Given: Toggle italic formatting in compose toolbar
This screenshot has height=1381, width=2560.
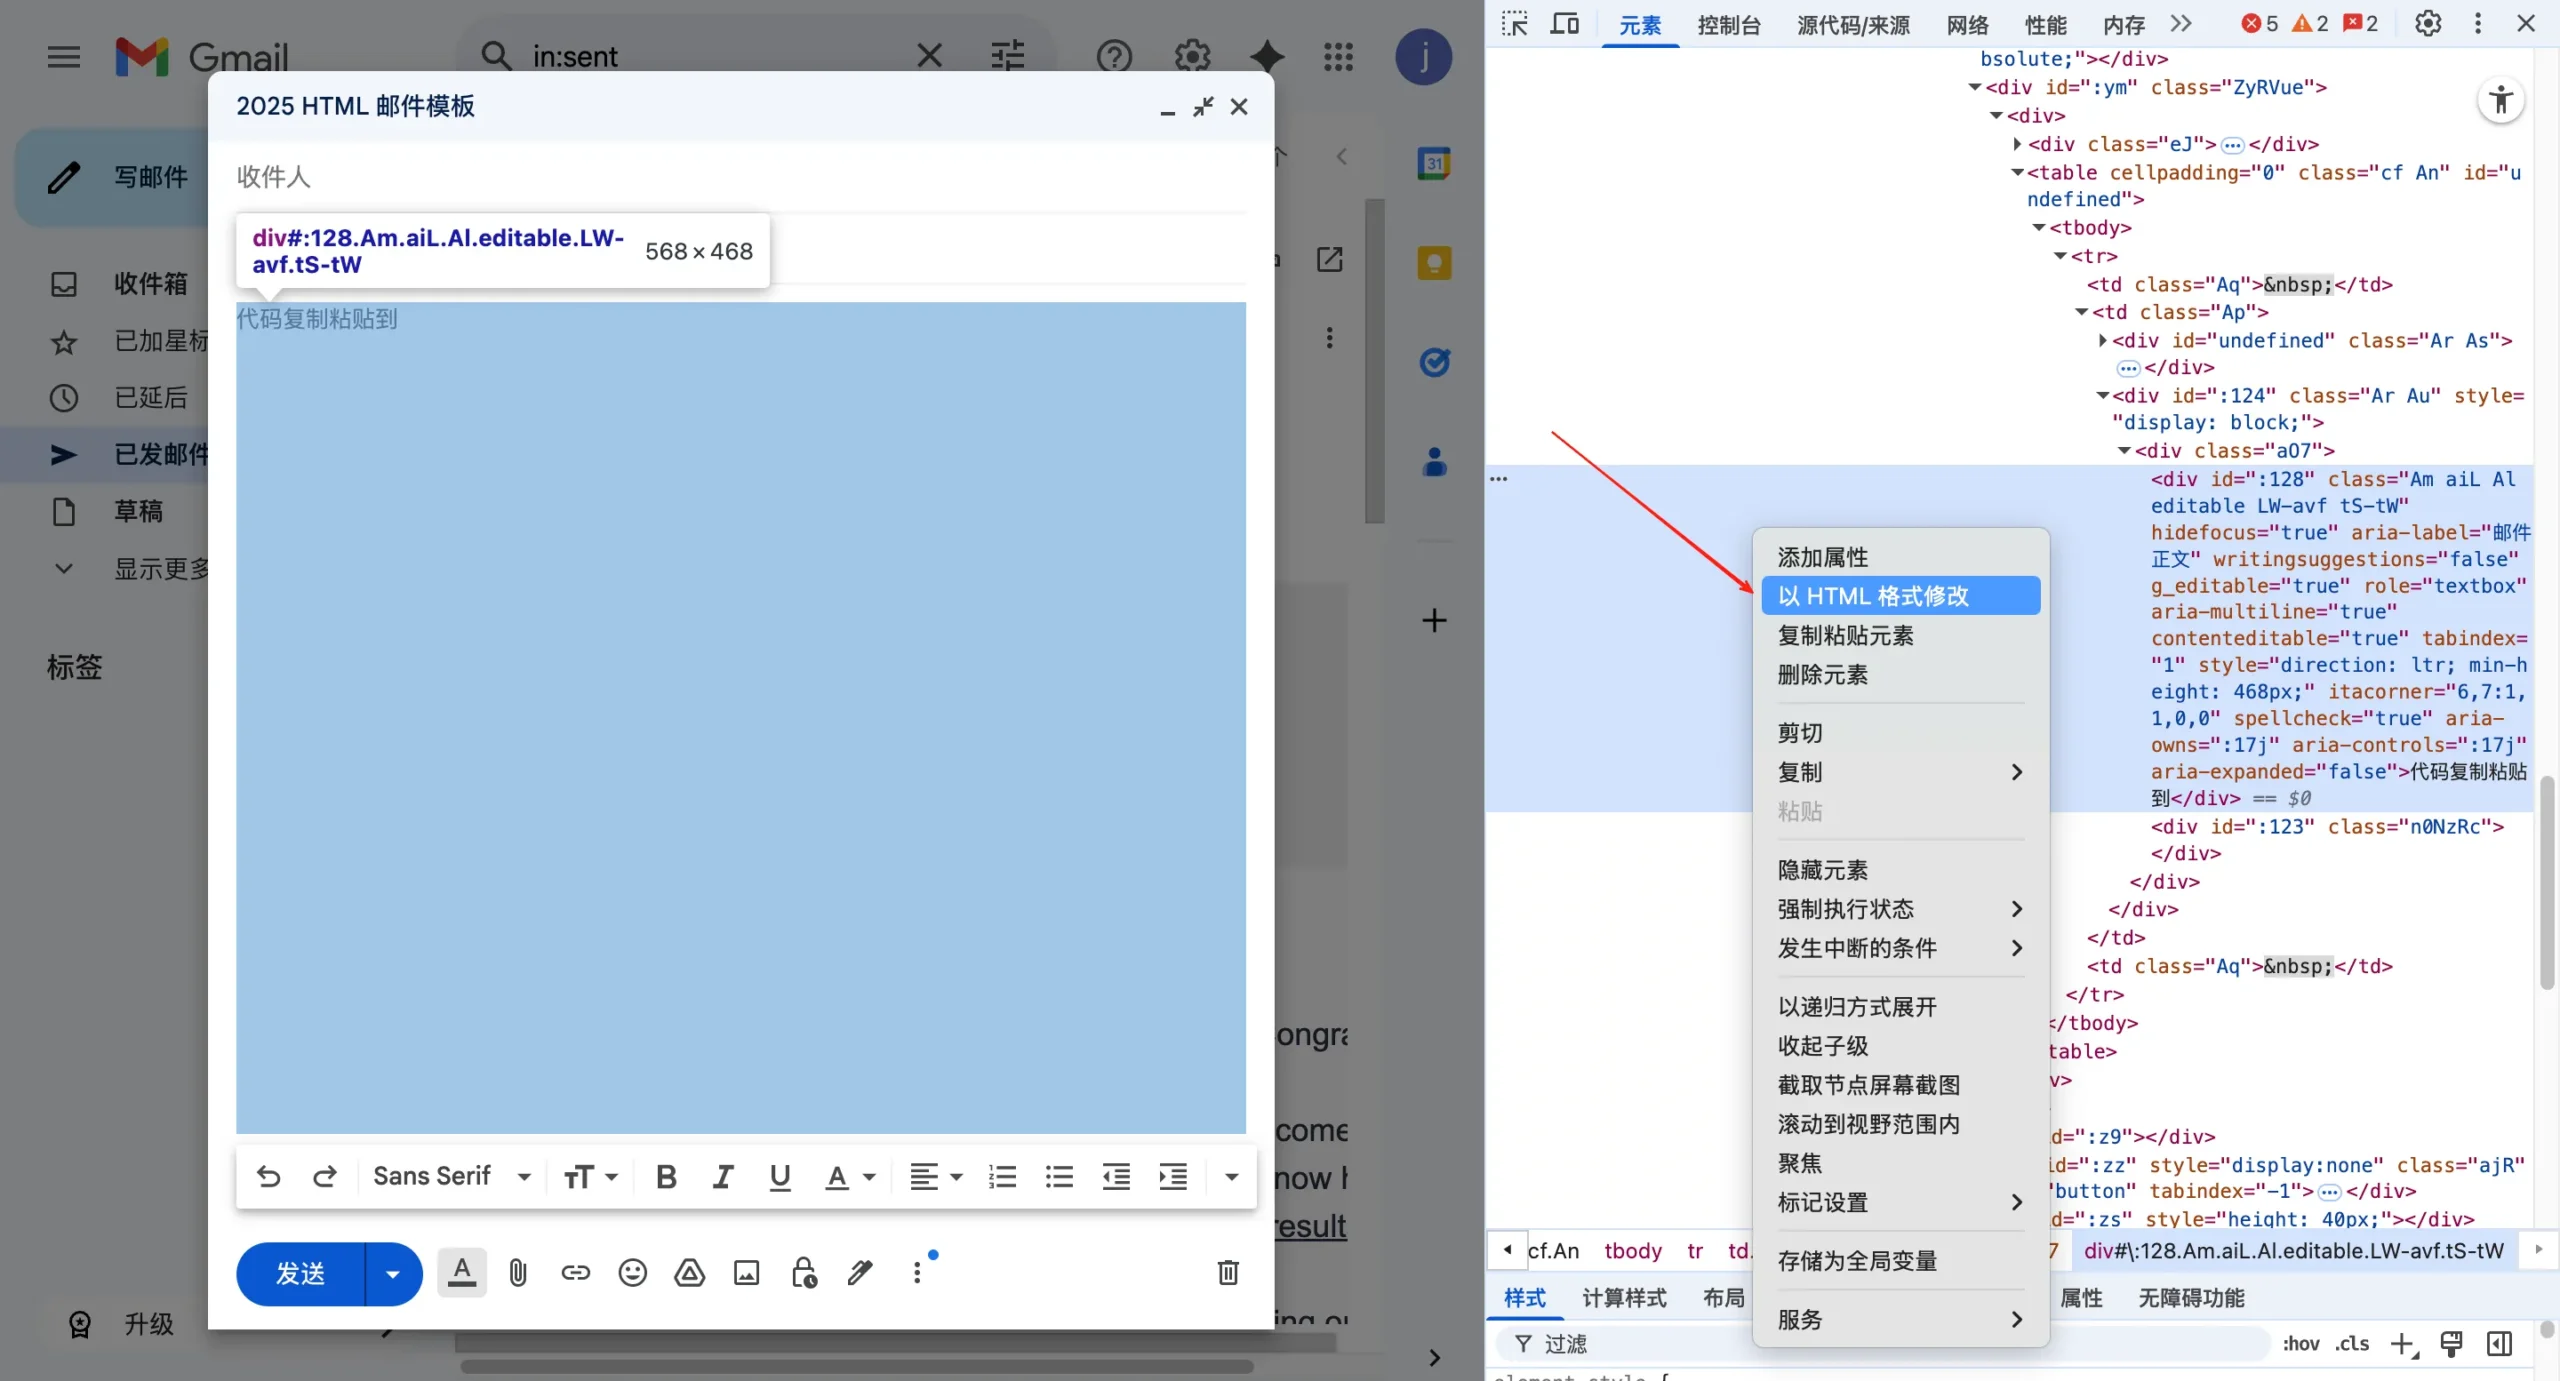Looking at the screenshot, I should (x=723, y=1177).
